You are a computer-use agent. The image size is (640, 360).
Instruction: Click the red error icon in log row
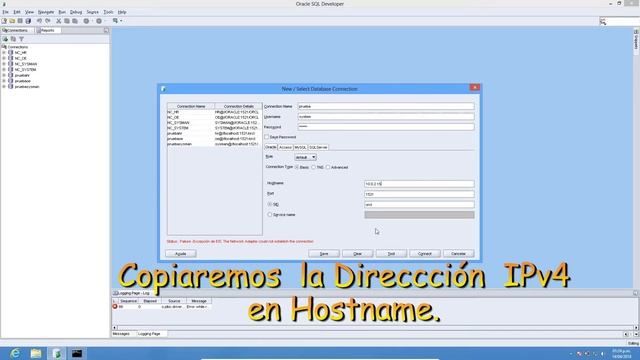[x=115, y=306]
